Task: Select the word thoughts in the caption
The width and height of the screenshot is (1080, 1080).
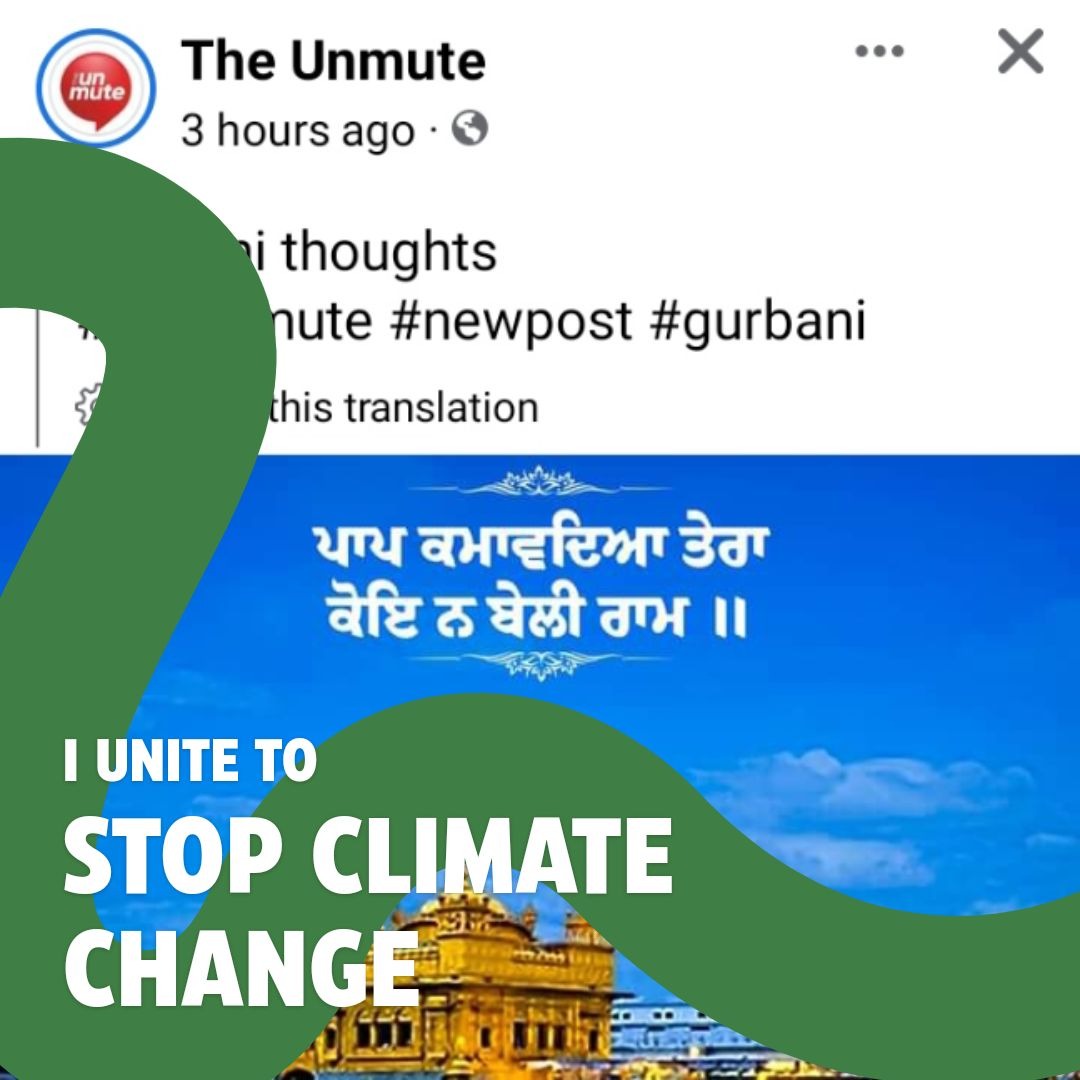Action: pyautogui.click(x=389, y=252)
